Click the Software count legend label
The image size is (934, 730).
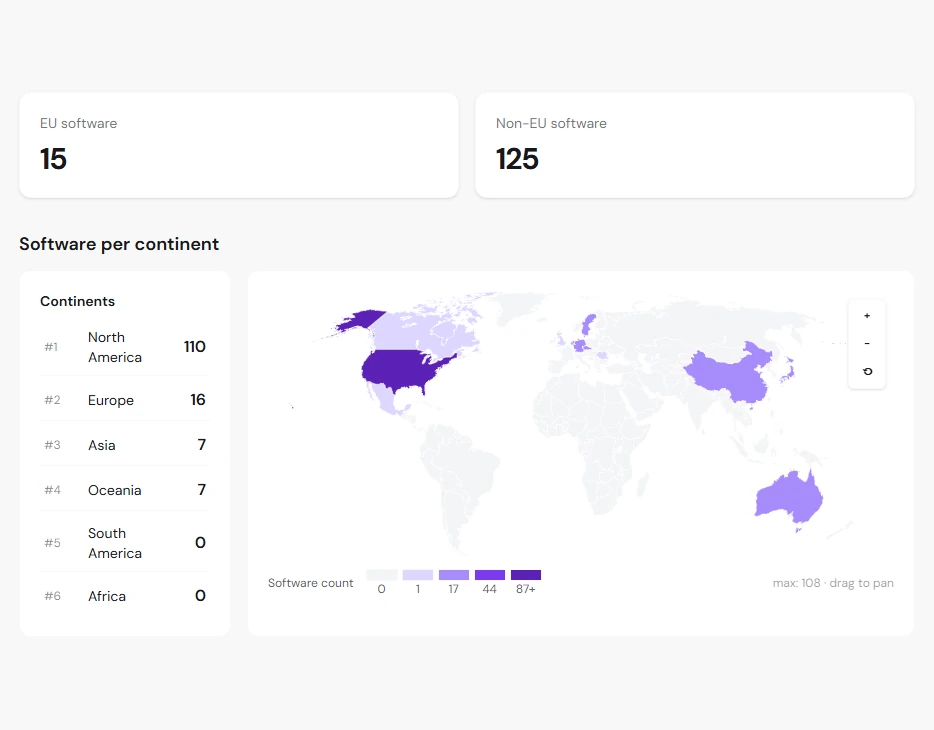click(x=310, y=583)
